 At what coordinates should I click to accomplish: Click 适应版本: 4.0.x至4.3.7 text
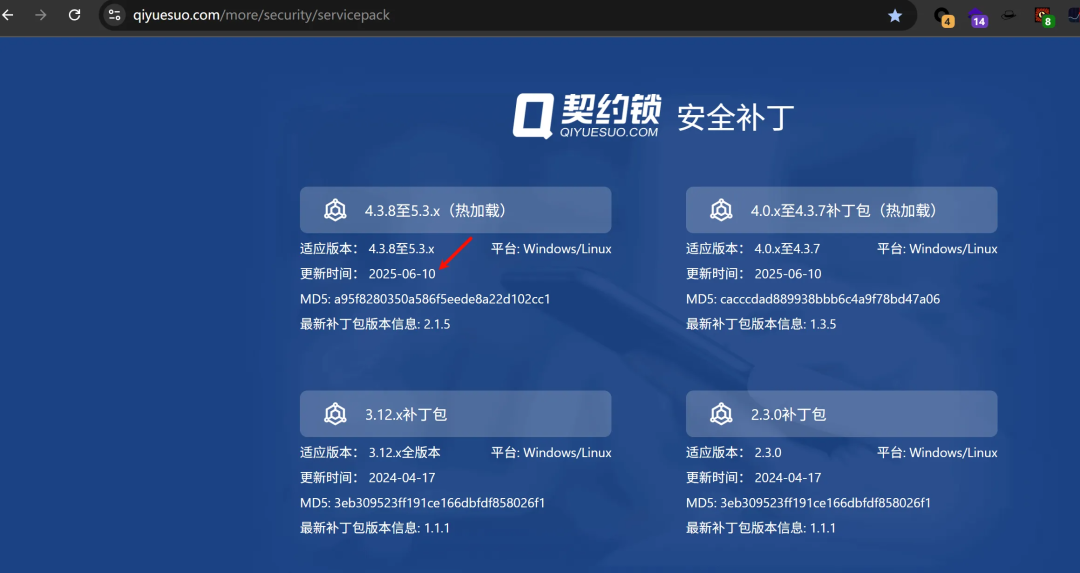[753, 249]
